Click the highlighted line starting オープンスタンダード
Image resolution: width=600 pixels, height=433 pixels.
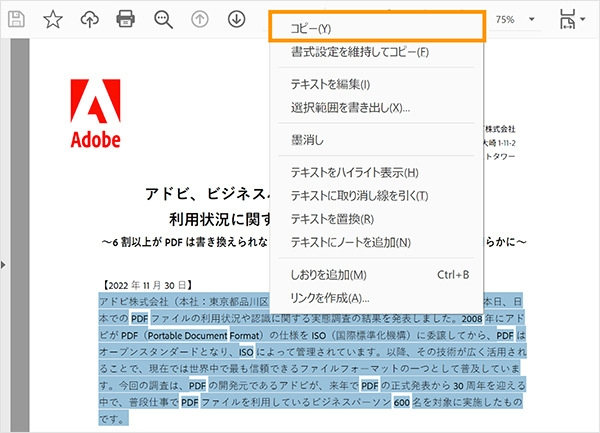[313, 352]
